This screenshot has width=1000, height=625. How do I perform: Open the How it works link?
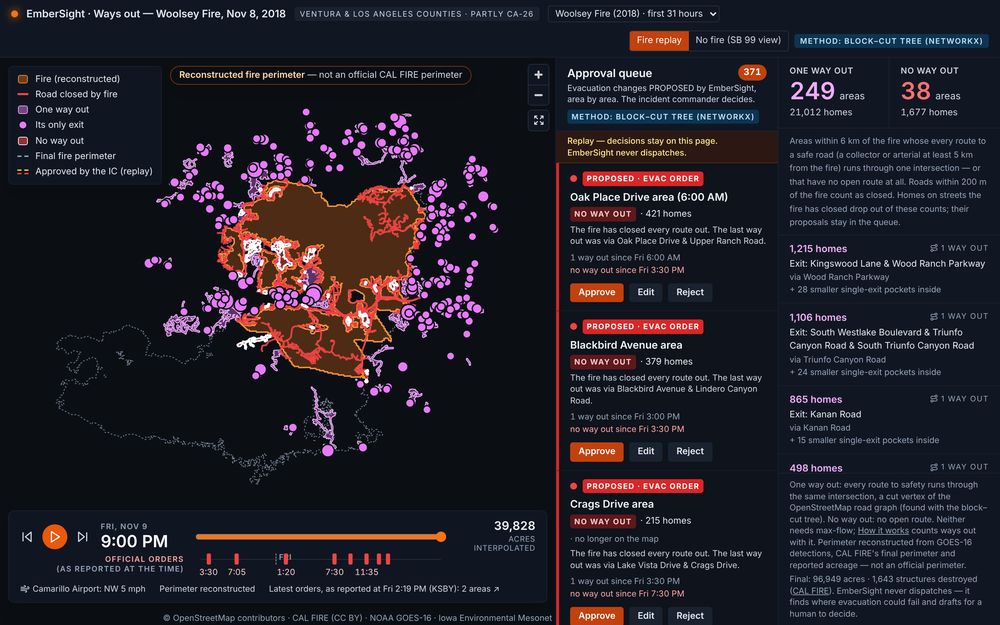pos(883,531)
